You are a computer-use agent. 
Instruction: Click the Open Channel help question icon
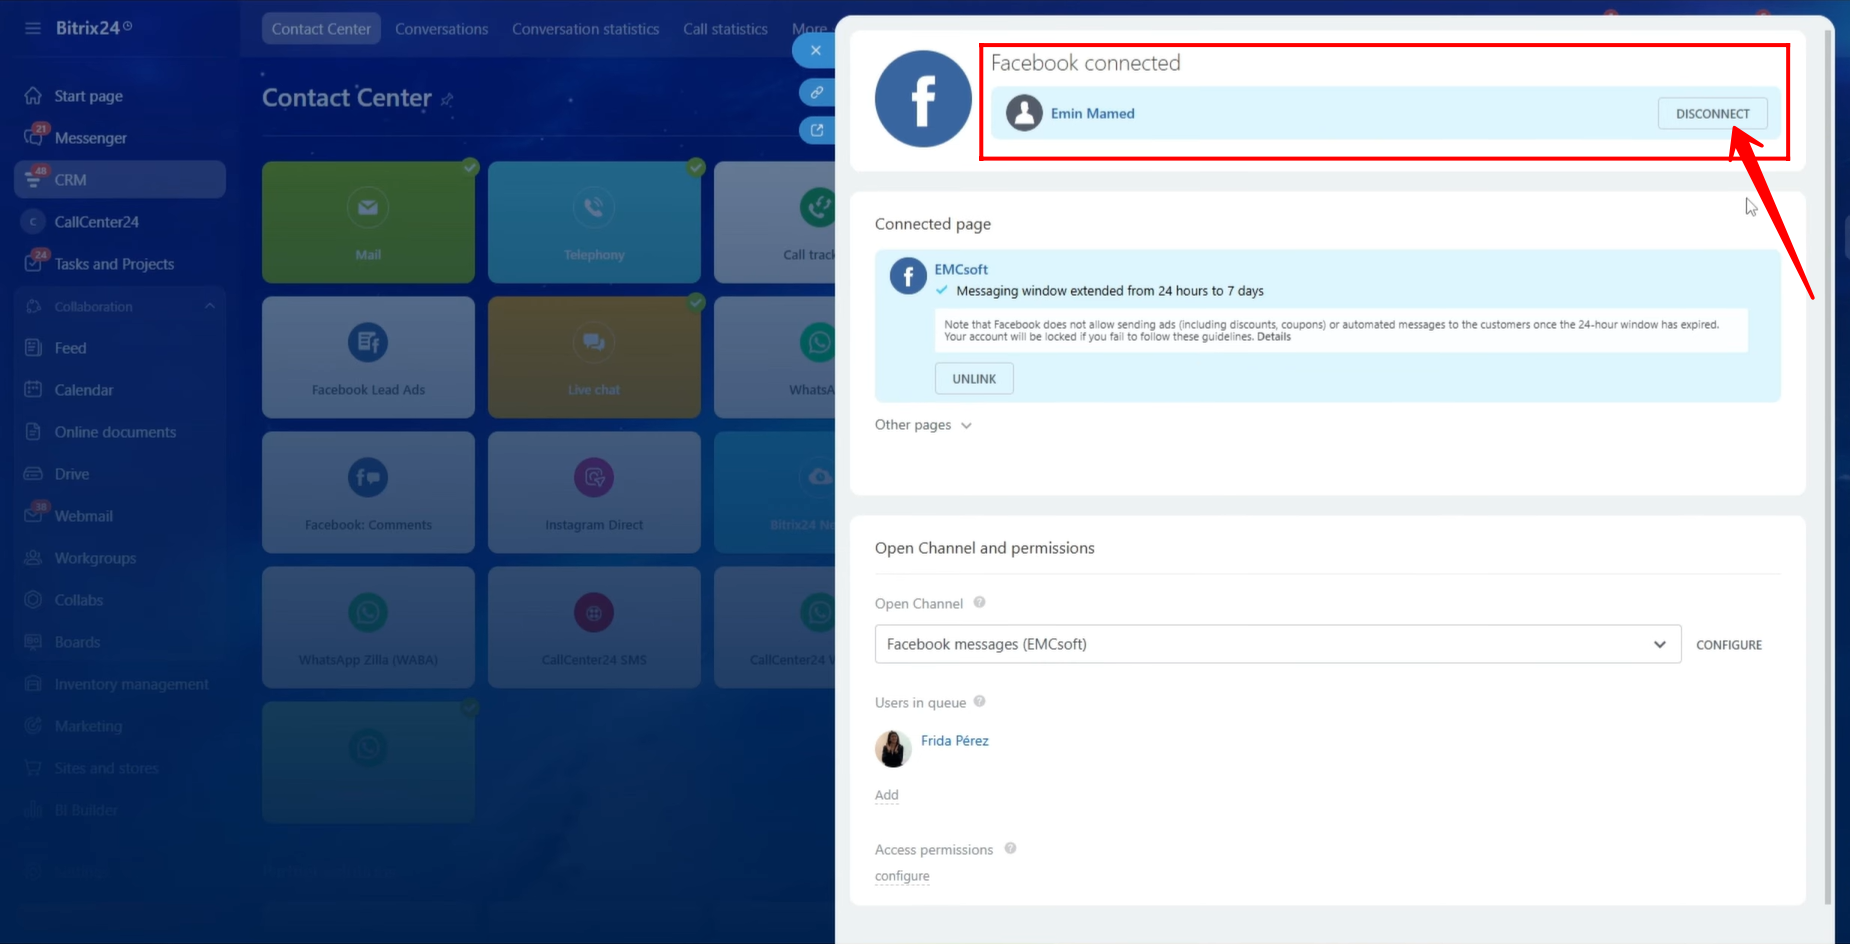pos(979,602)
